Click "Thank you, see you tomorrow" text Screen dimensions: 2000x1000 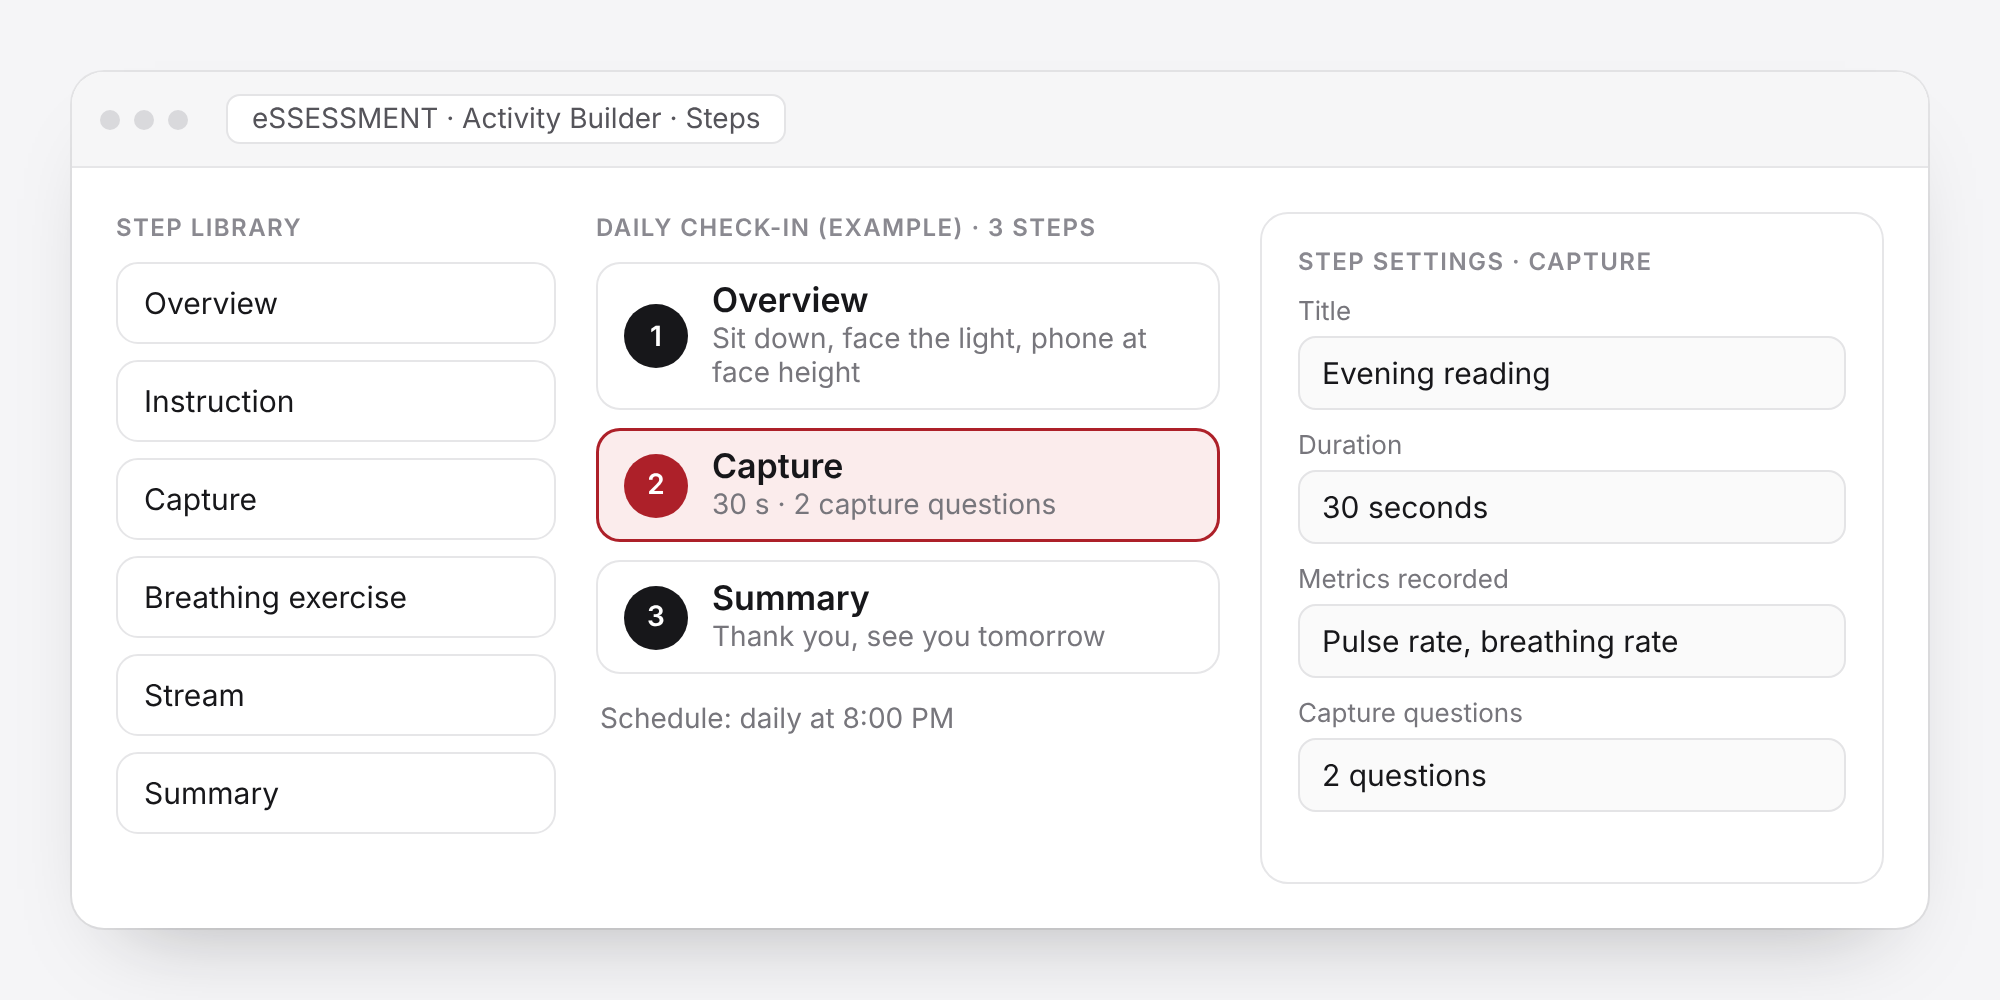[908, 636]
